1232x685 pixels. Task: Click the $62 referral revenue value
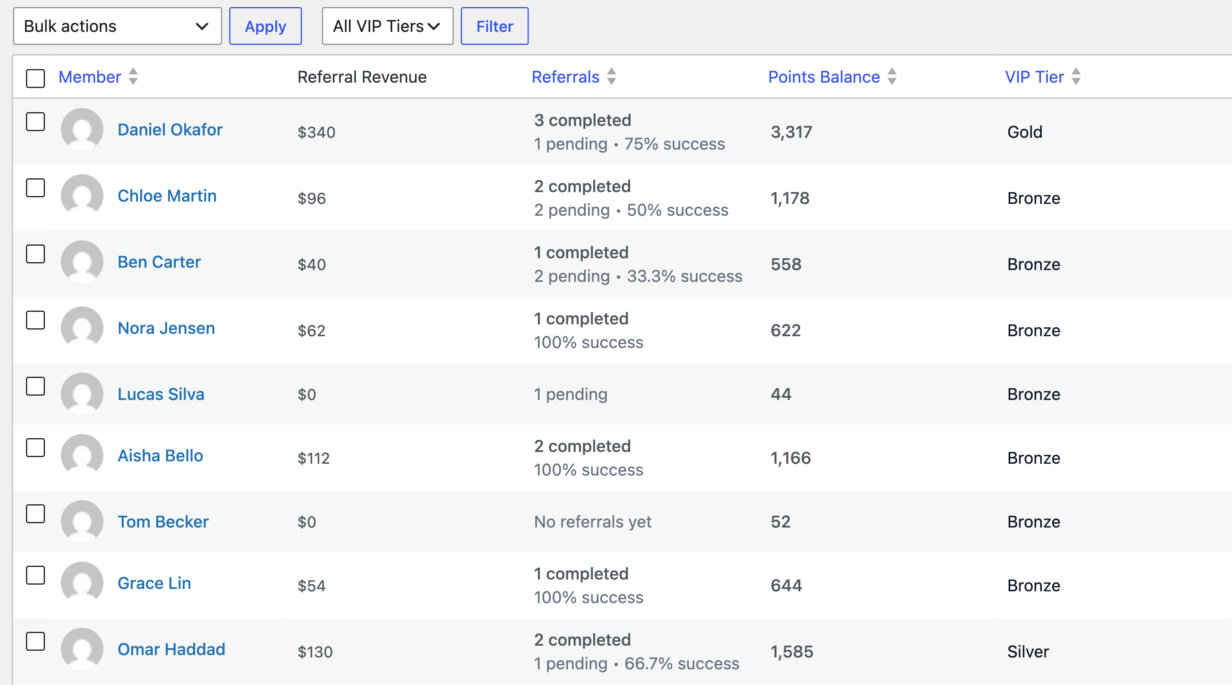point(311,330)
